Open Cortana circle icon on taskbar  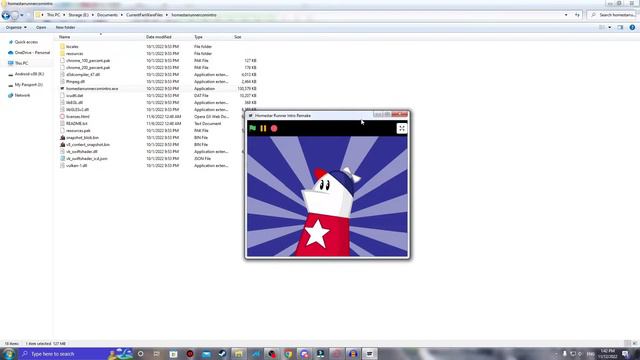tap(140, 354)
